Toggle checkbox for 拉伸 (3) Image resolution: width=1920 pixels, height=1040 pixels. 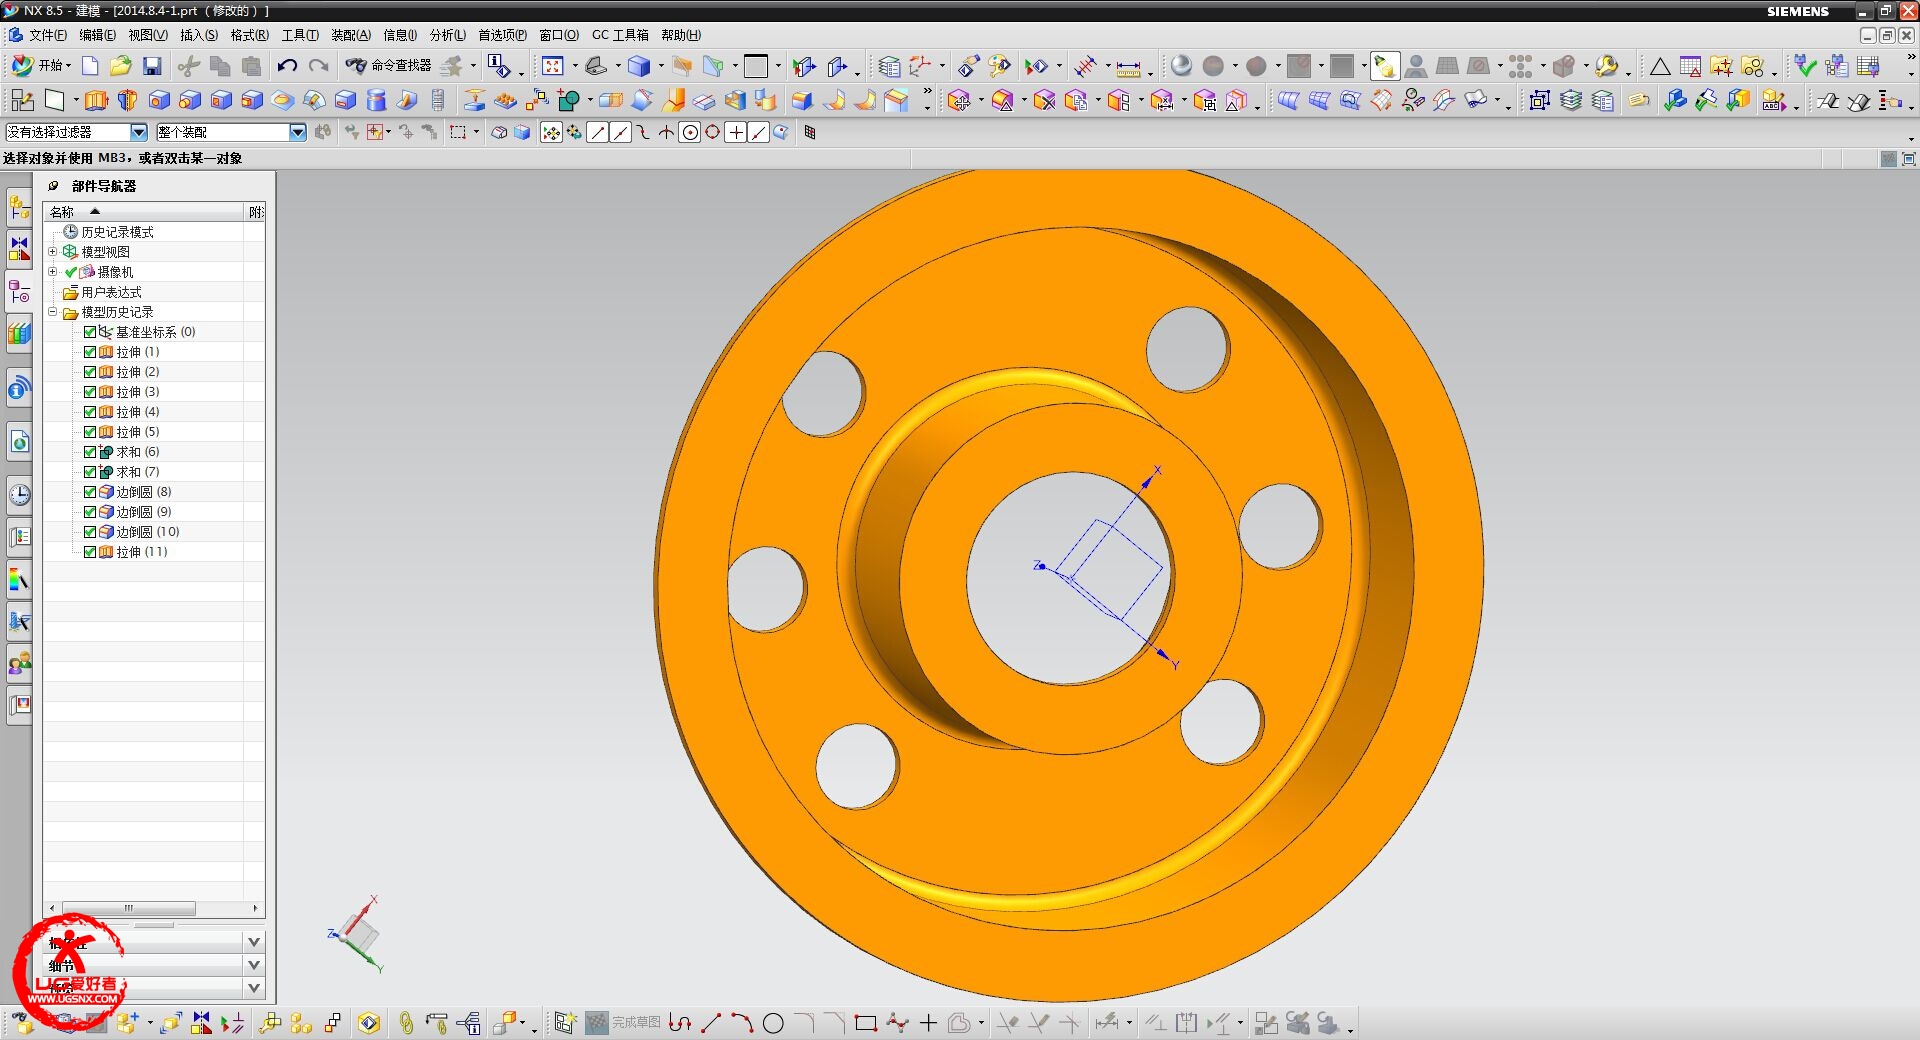90,392
